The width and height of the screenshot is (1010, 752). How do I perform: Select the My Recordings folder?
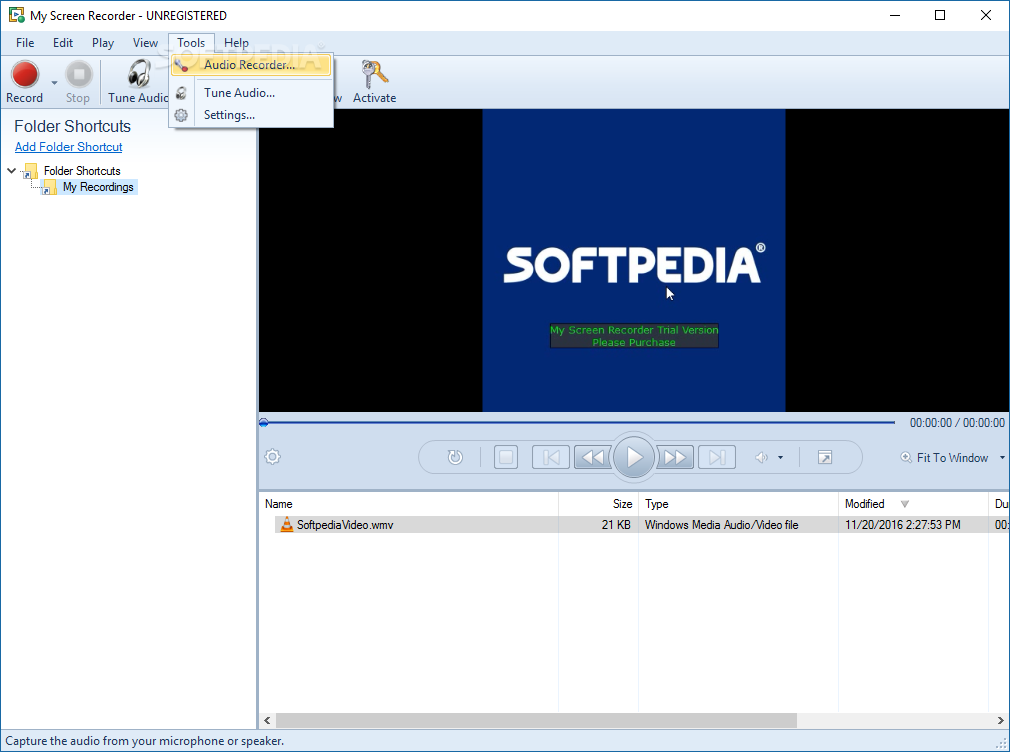[x=98, y=187]
